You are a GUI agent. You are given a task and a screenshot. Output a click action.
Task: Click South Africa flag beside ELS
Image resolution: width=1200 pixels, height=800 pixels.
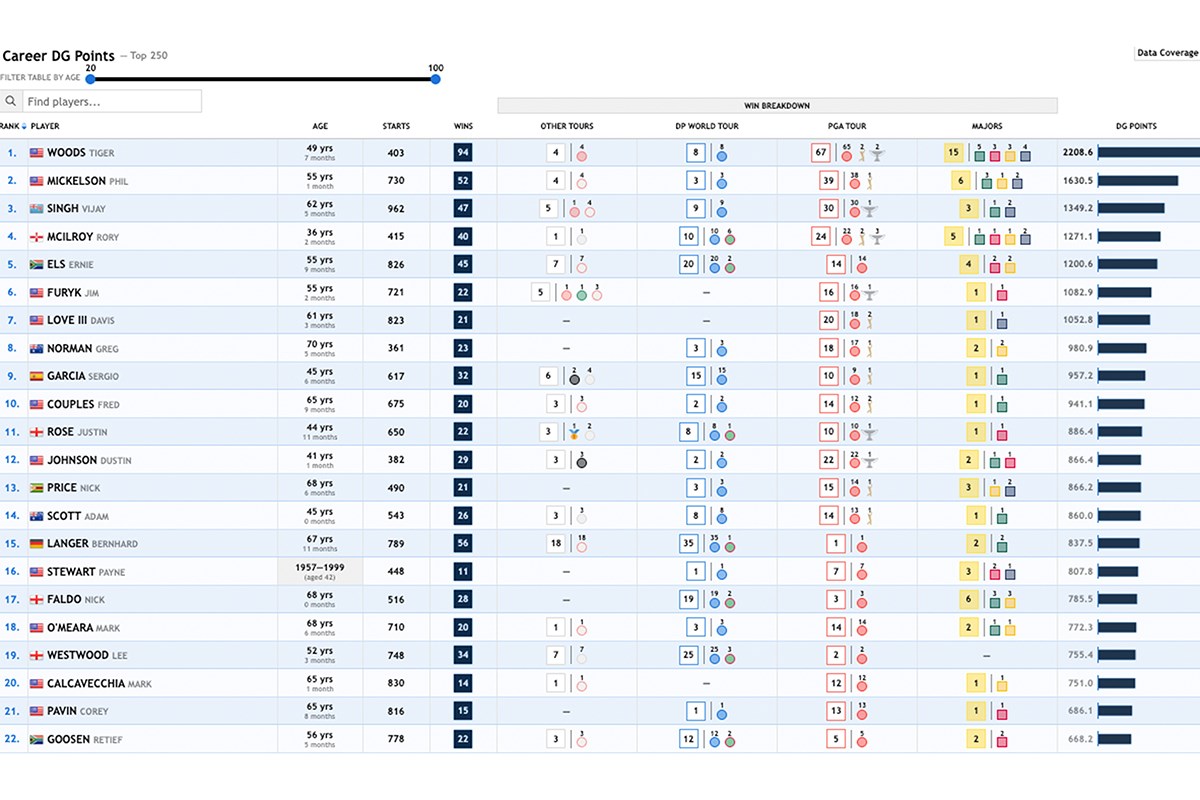pyautogui.click(x=37, y=265)
